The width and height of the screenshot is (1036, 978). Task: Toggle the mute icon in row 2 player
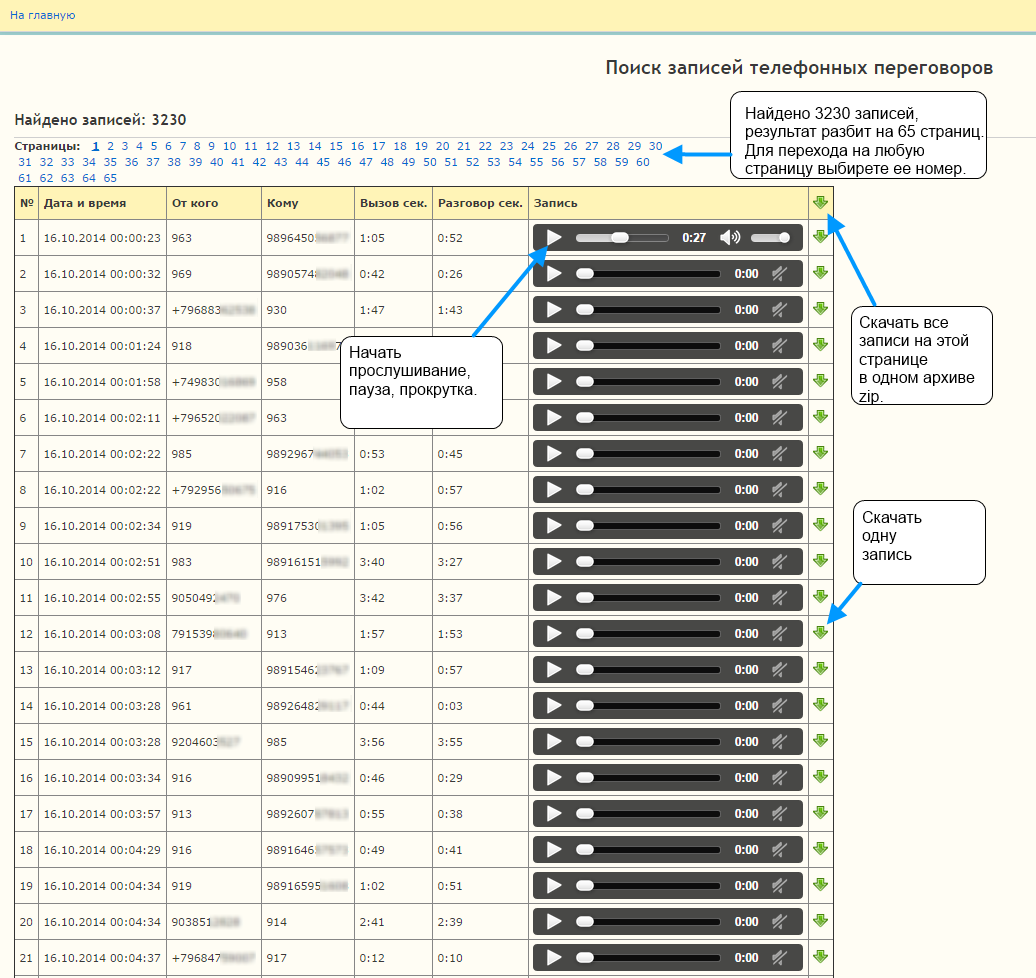pos(780,274)
